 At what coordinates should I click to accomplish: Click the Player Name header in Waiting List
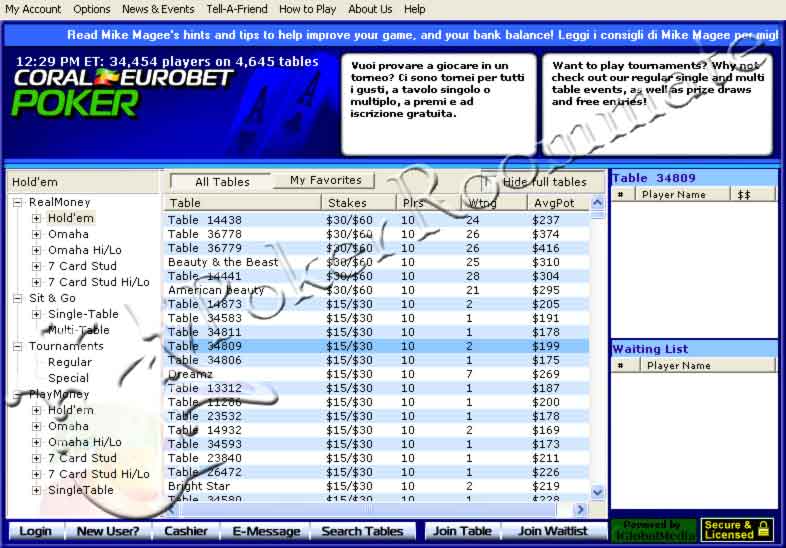pos(707,366)
